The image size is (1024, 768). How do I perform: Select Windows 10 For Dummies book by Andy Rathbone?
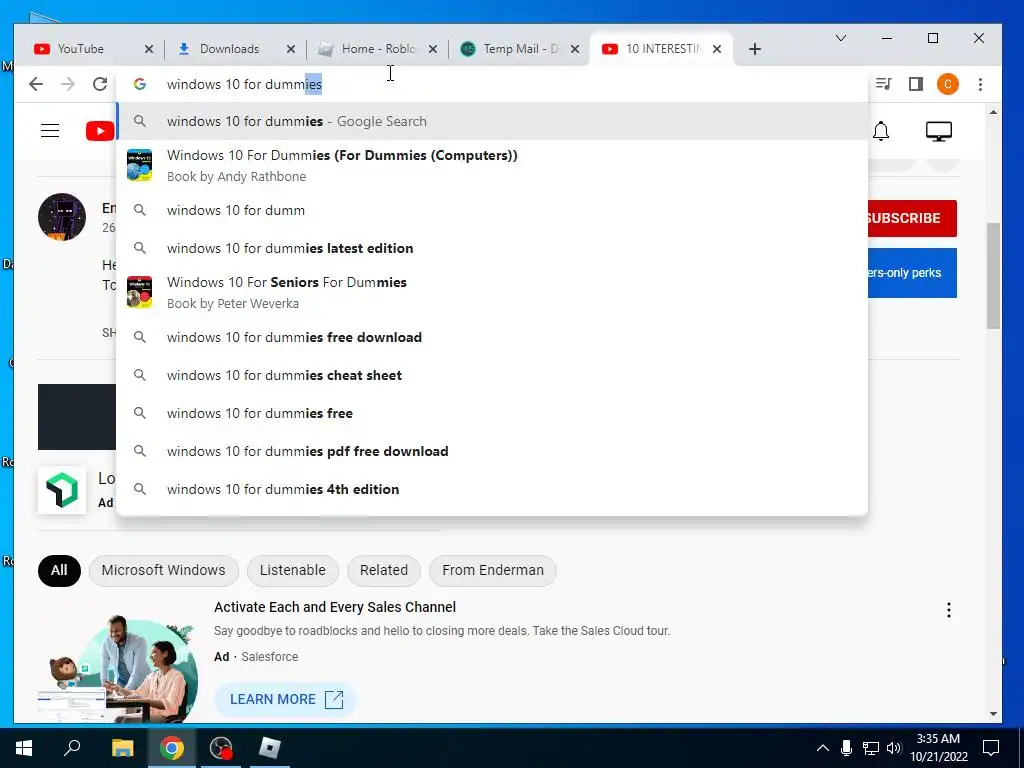(492, 165)
